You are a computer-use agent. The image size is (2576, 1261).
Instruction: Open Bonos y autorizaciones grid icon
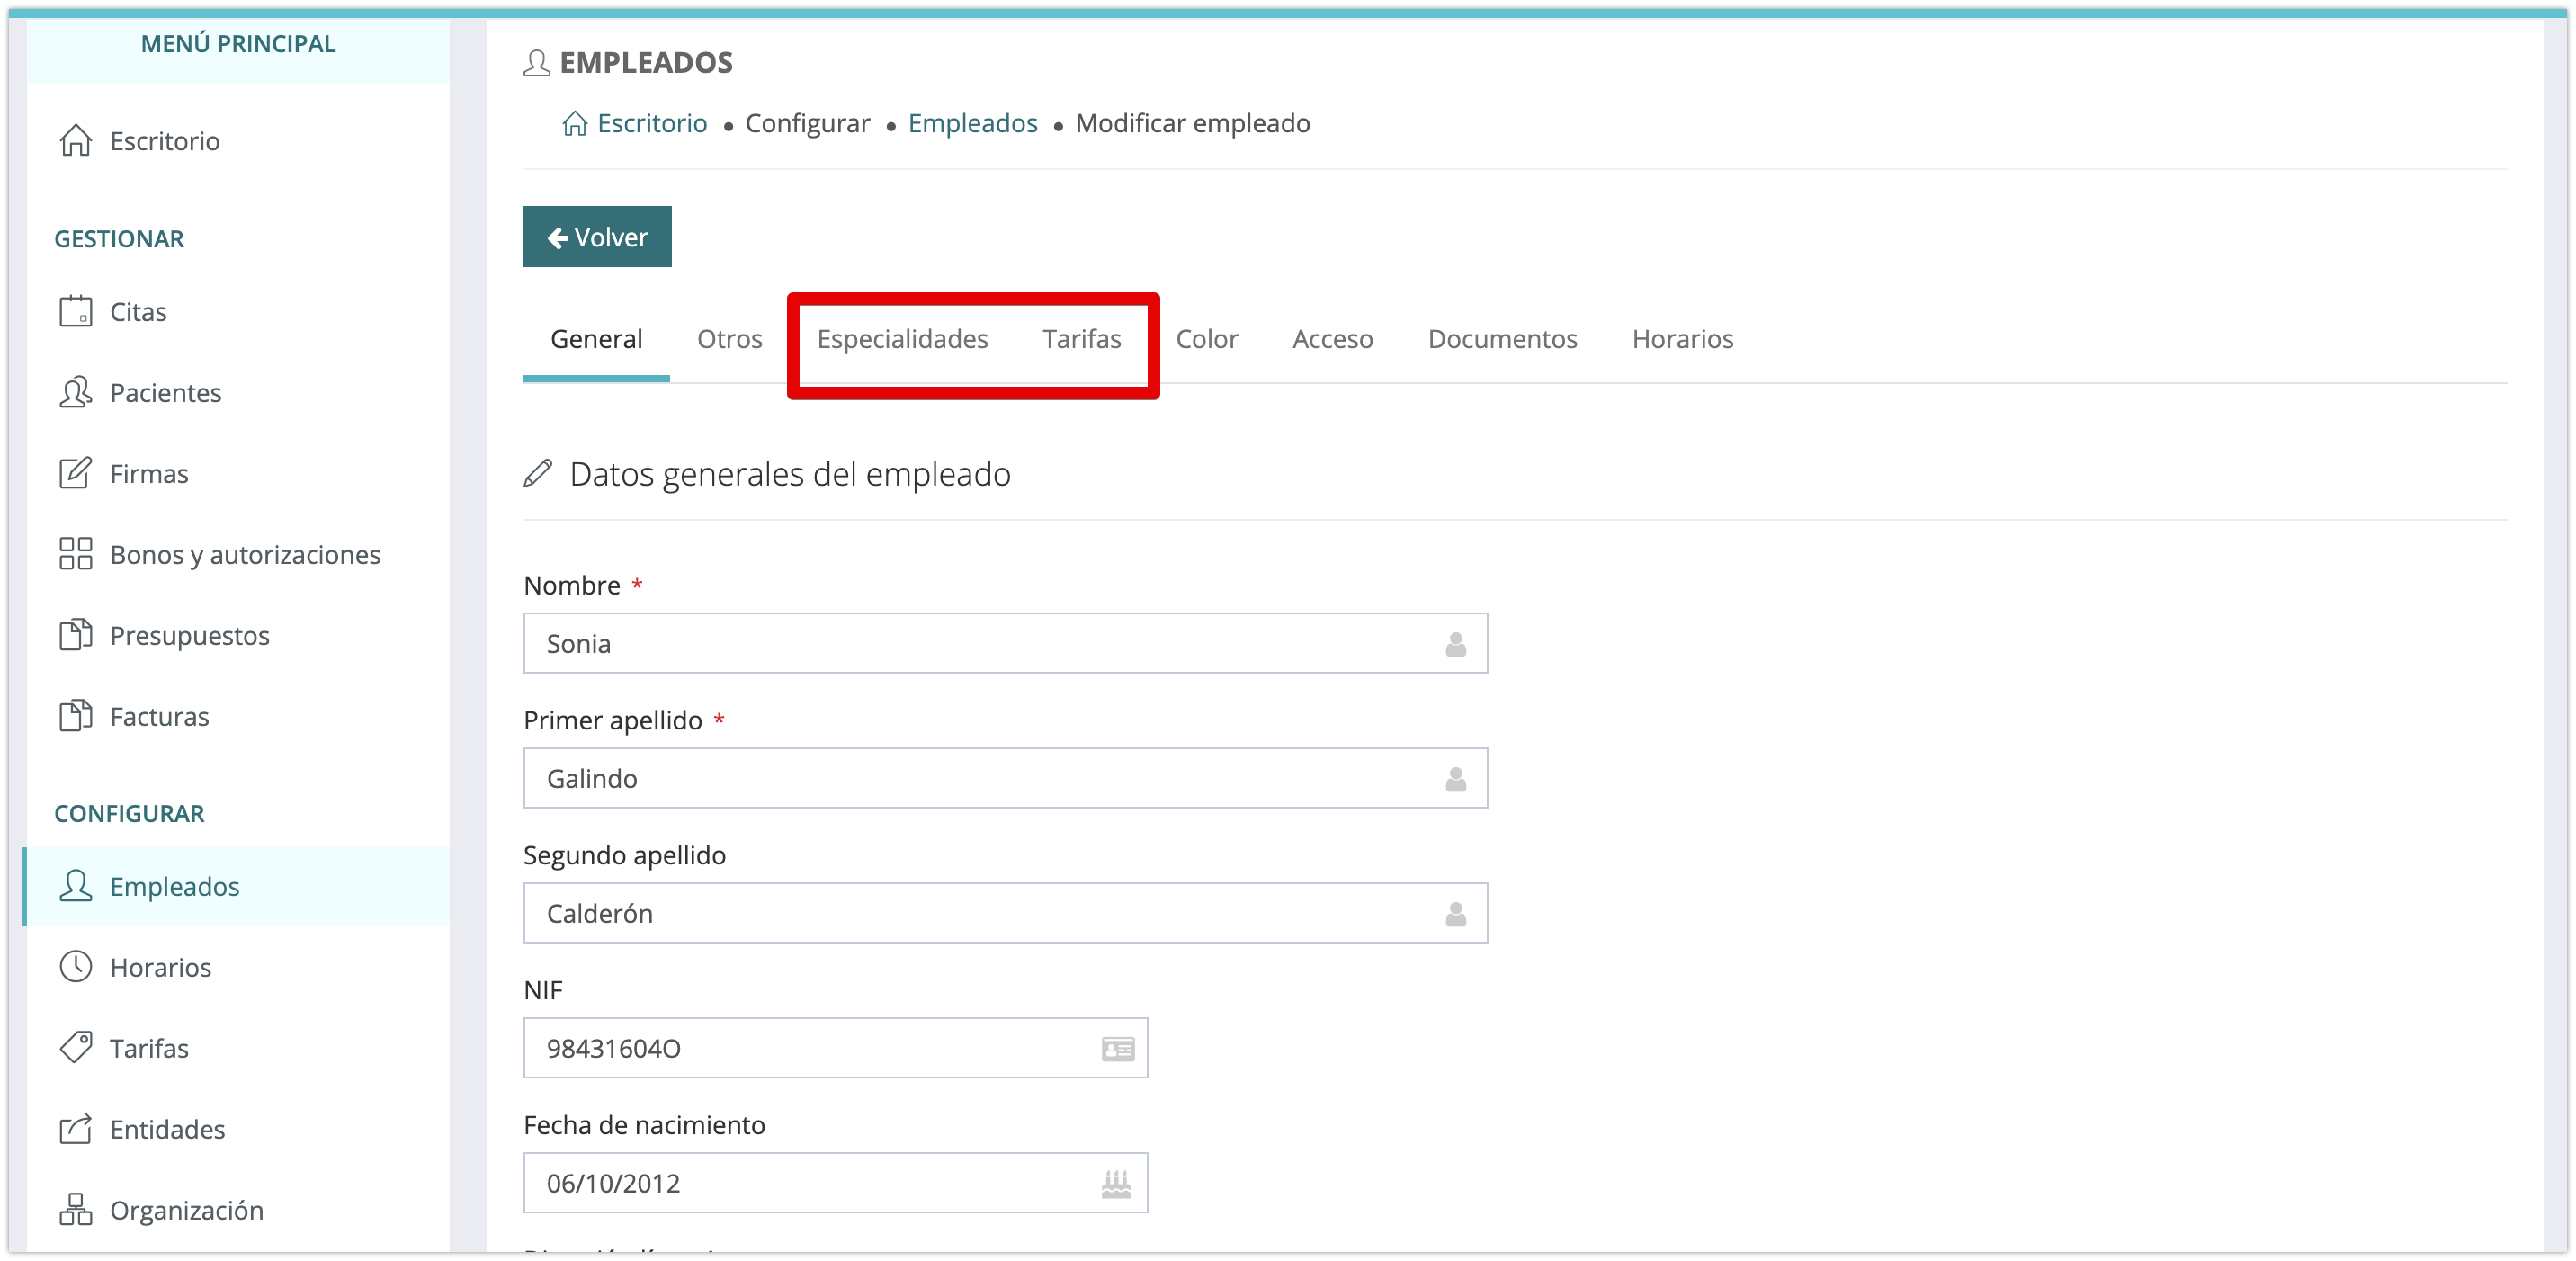click(76, 554)
